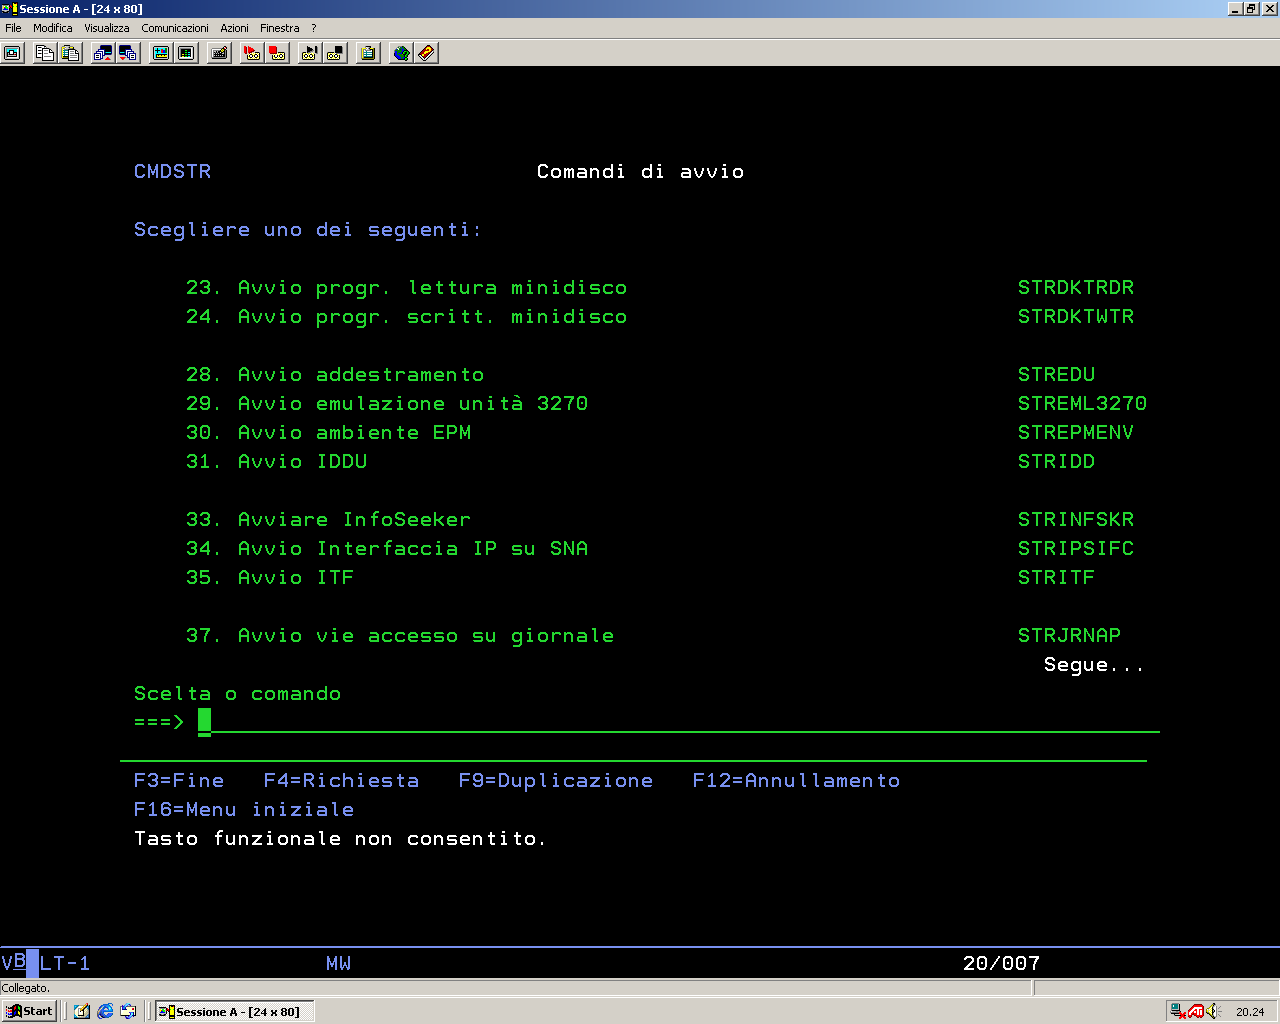The height and width of the screenshot is (1024, 1280).
Task: Open Color mapping toolbar icon
Action: [186, 53]
